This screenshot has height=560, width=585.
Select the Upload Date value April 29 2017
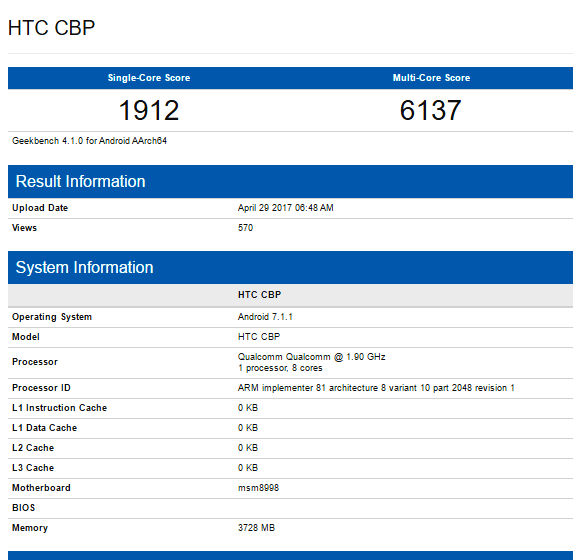[x=285, y=208]
